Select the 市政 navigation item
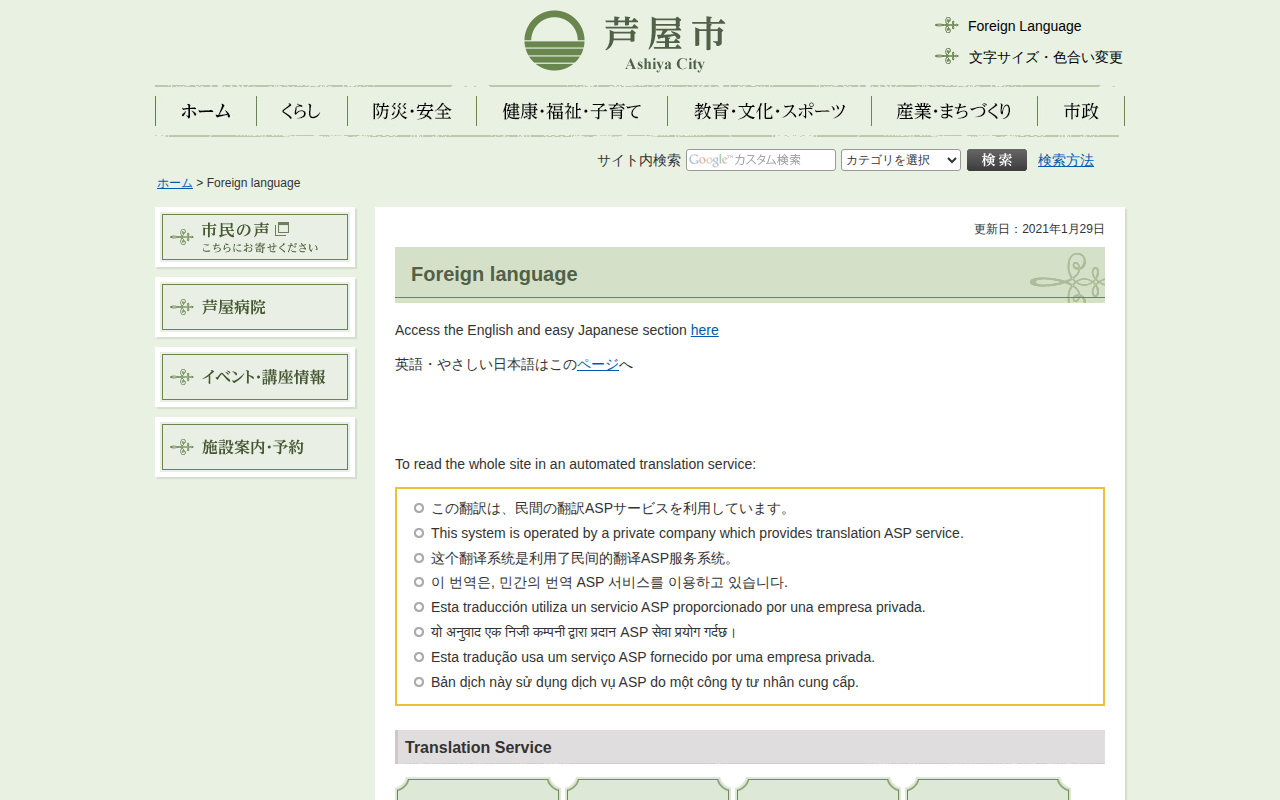Viewport: 1280px width, 800px height. tap(1081, 111)
